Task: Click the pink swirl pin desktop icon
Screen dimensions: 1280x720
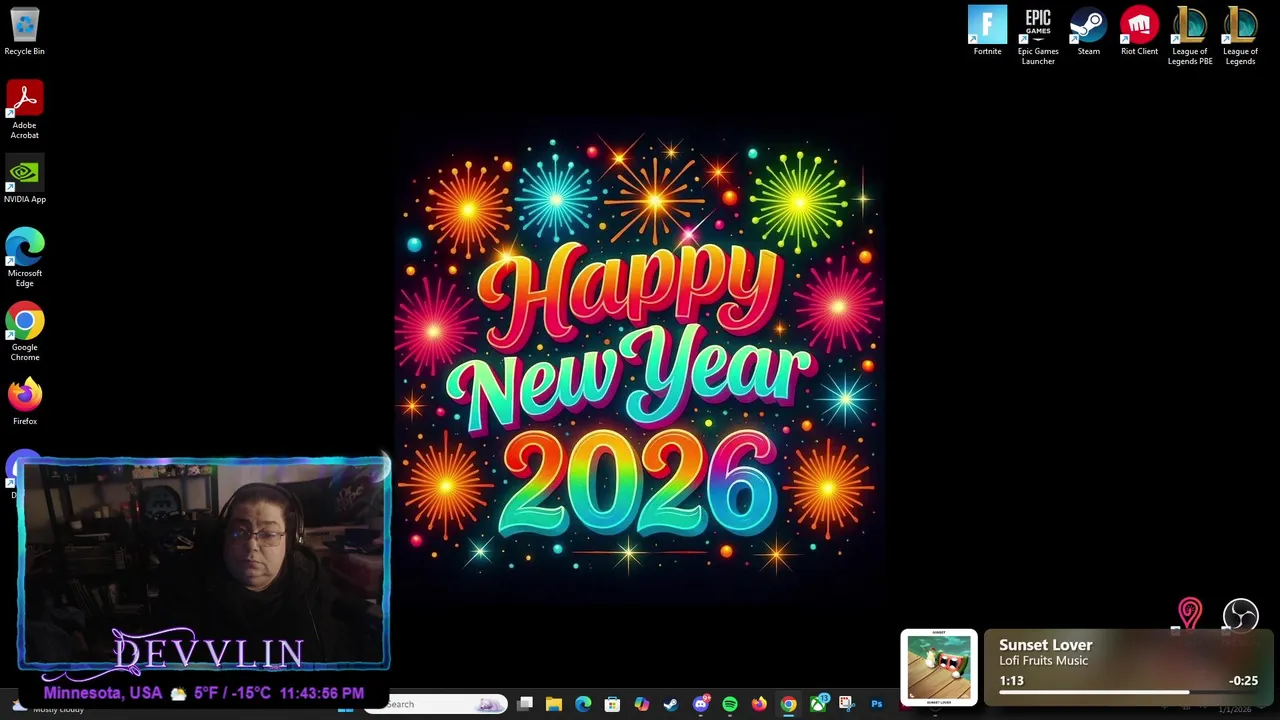Action: click(x=1189, y=614)
